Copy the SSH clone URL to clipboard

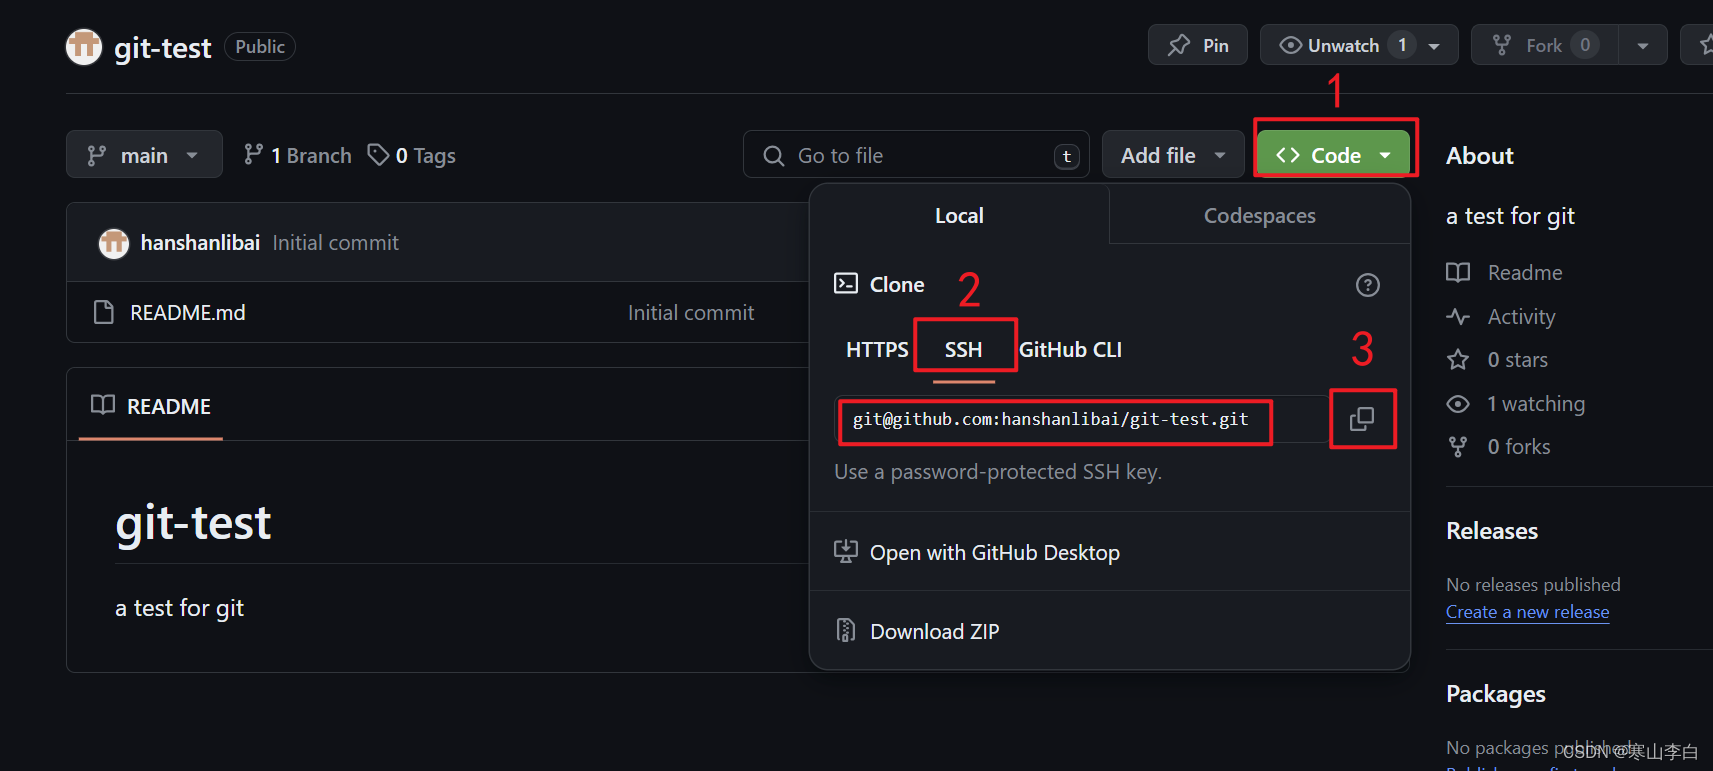click(x=1361, y=419)
